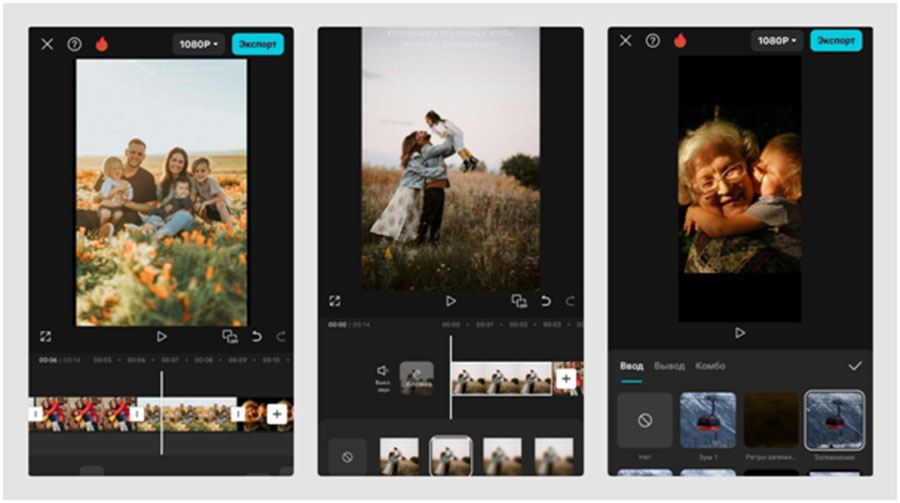Select the 'Зум 1' animation thumbnail

(708, 420)
